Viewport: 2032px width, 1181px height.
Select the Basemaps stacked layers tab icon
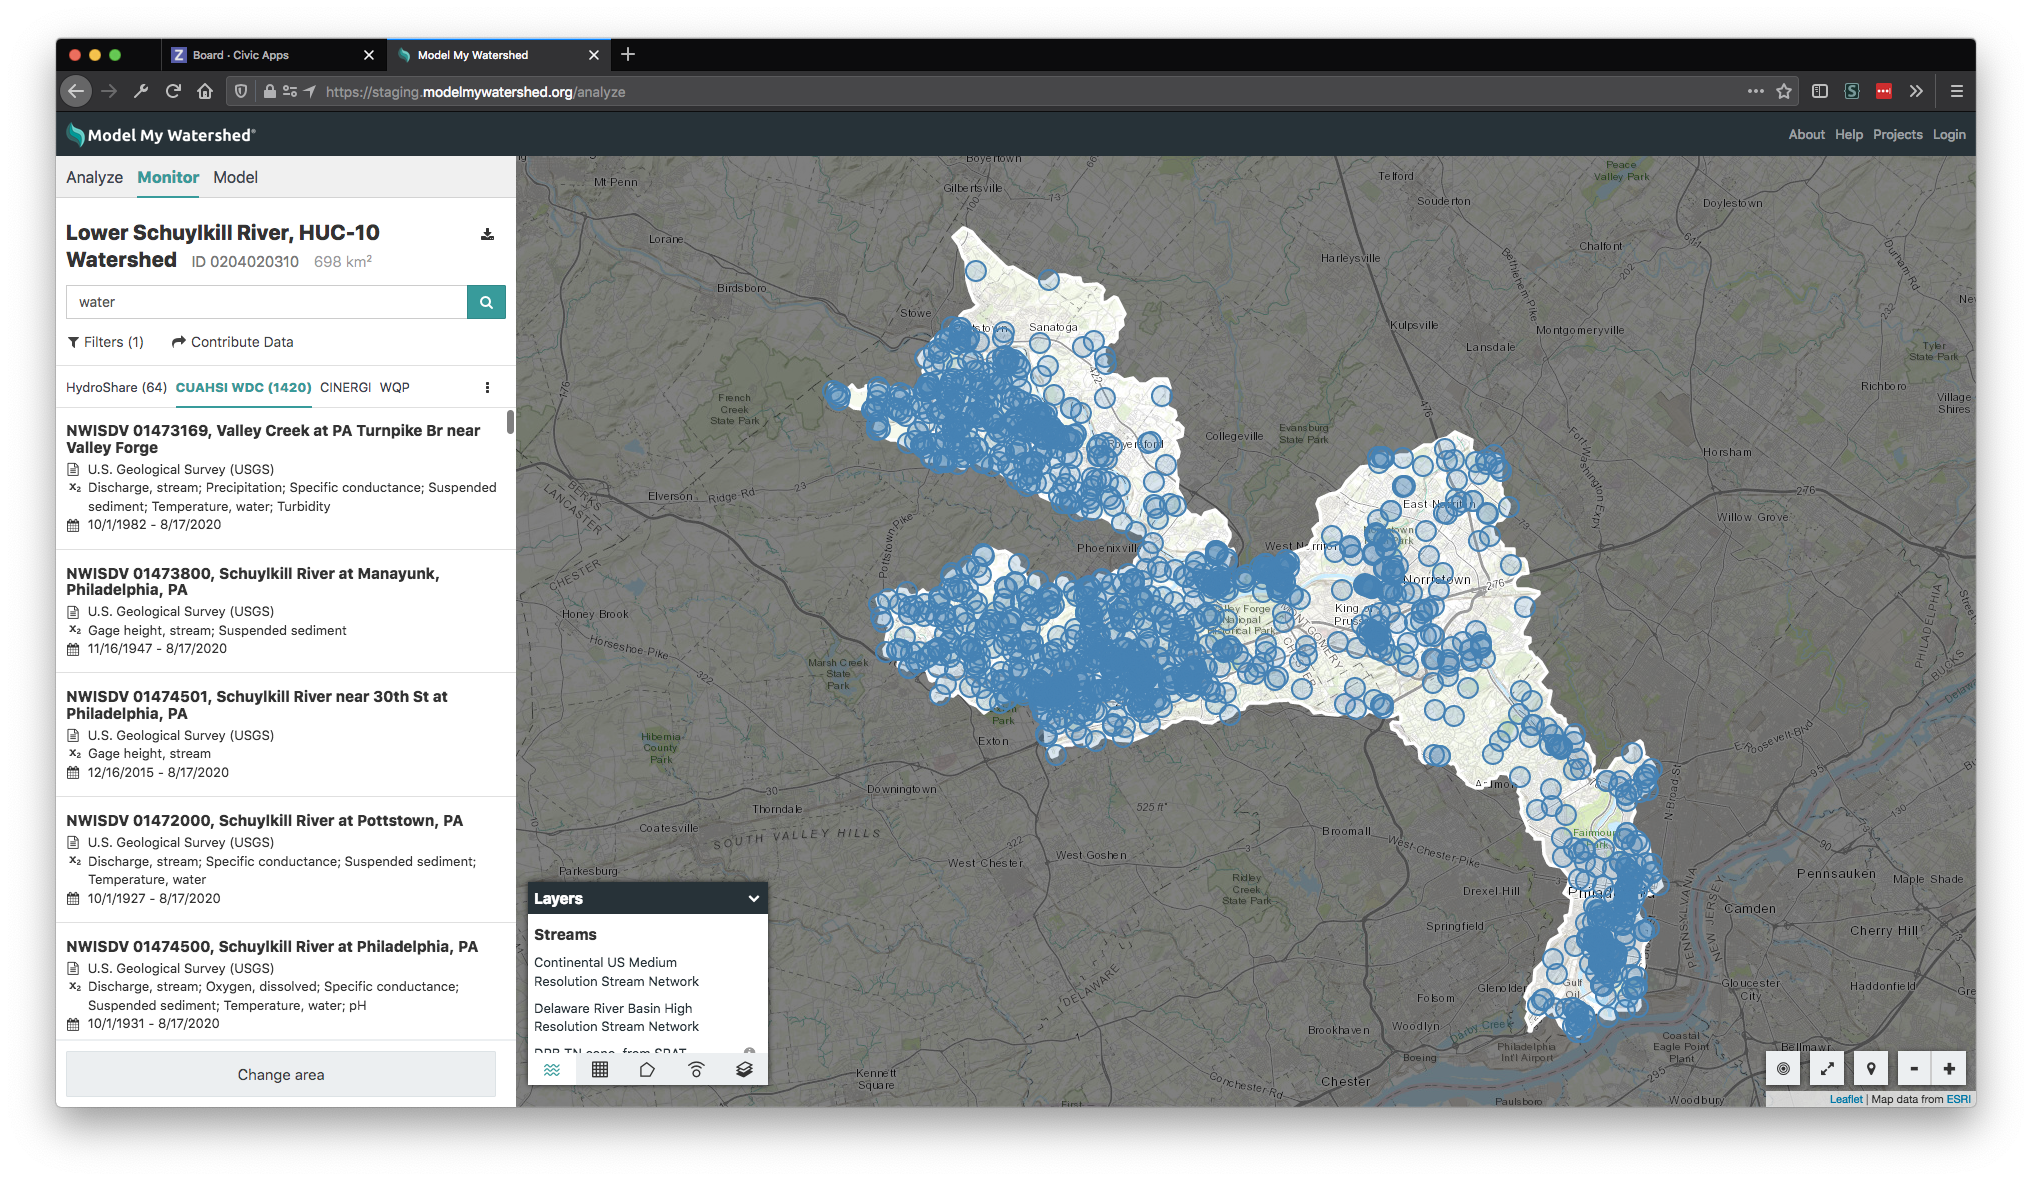(x=744, y=1069)
